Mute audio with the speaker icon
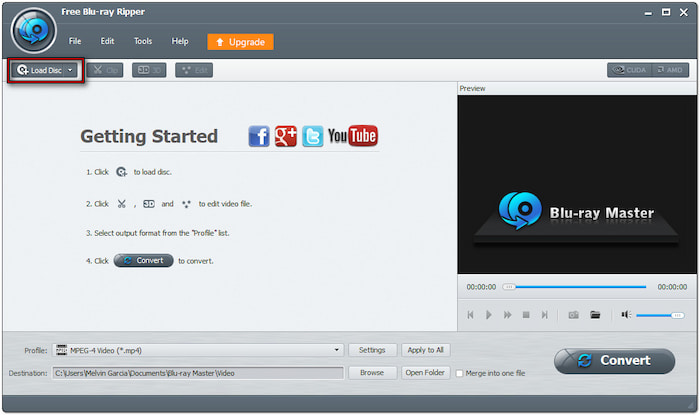This screenshot has height=415, width=700. tap(626, 315)
